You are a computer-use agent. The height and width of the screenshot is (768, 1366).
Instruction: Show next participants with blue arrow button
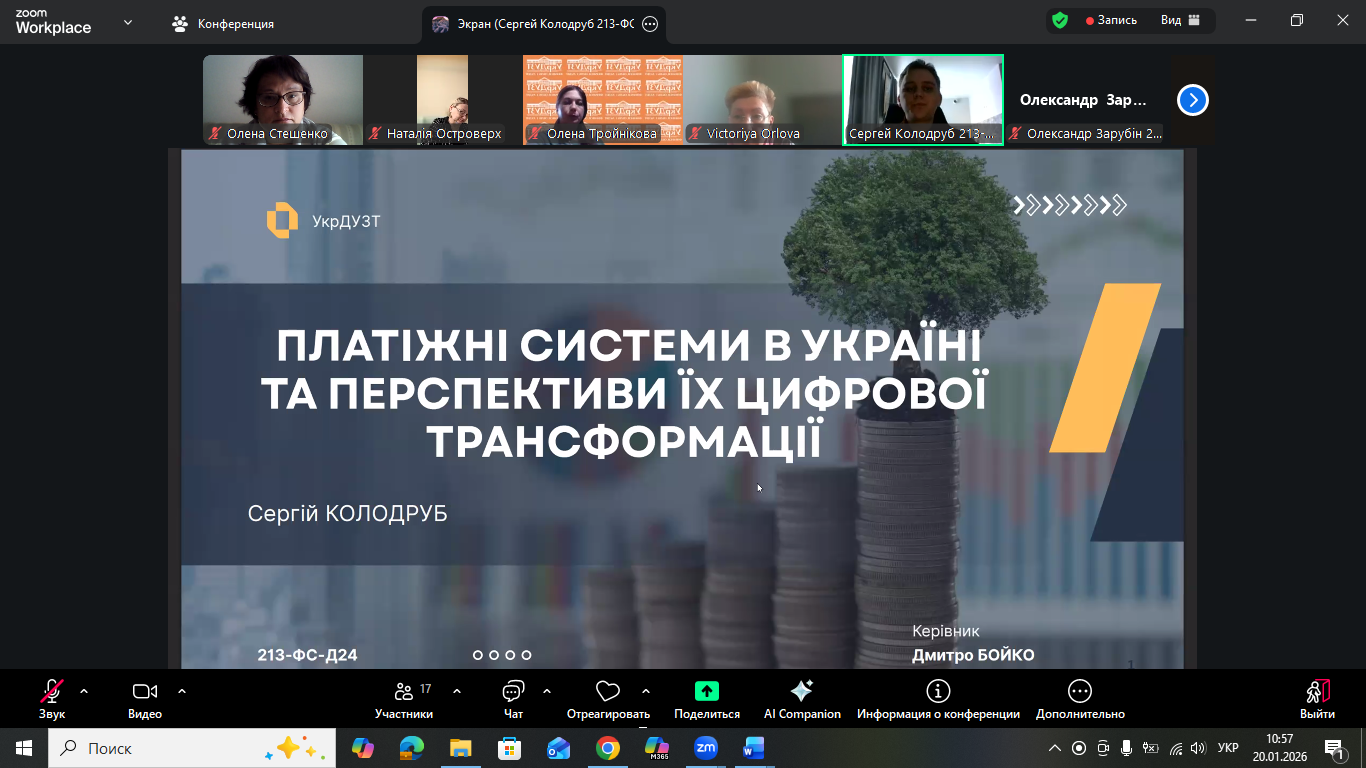1193,100
